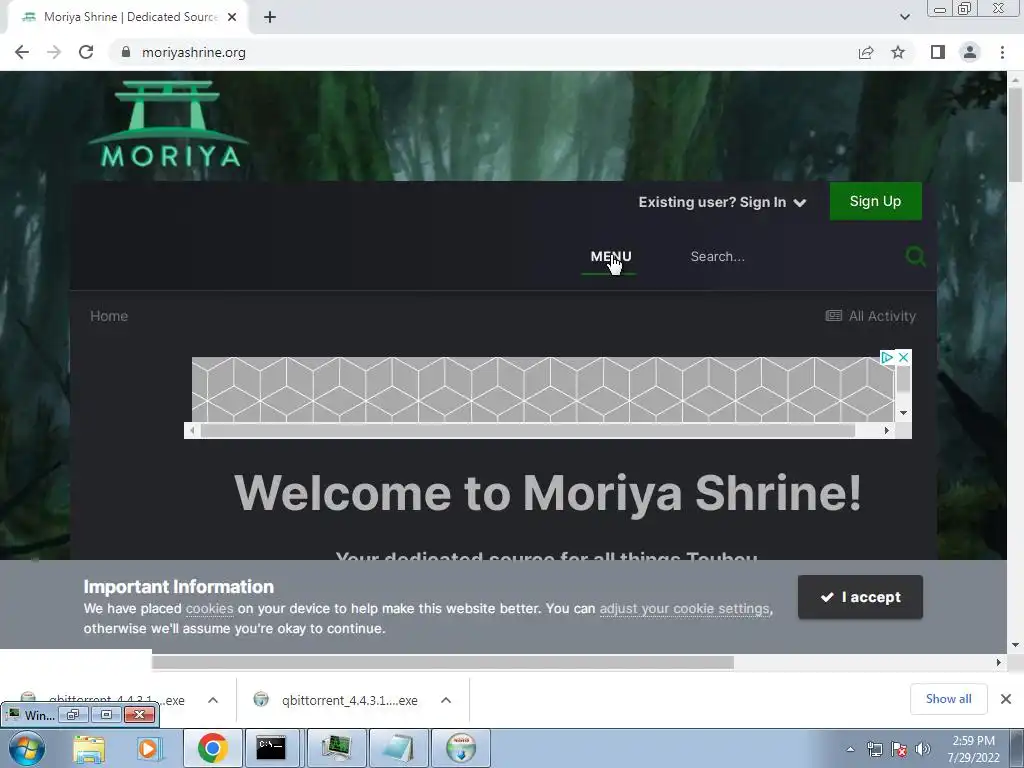Screen dimensions: 1024x768
Task: Click the ad's horizontal scrollbar left arrow
Action: click(192, 430)
